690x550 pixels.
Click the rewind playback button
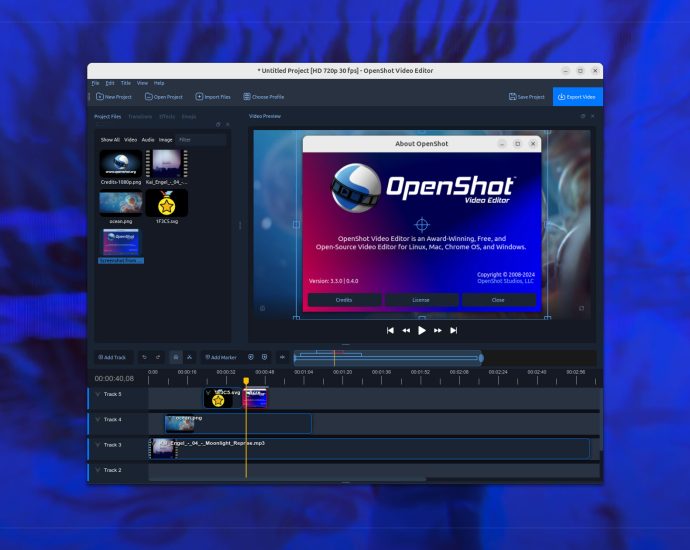[406, 330]
